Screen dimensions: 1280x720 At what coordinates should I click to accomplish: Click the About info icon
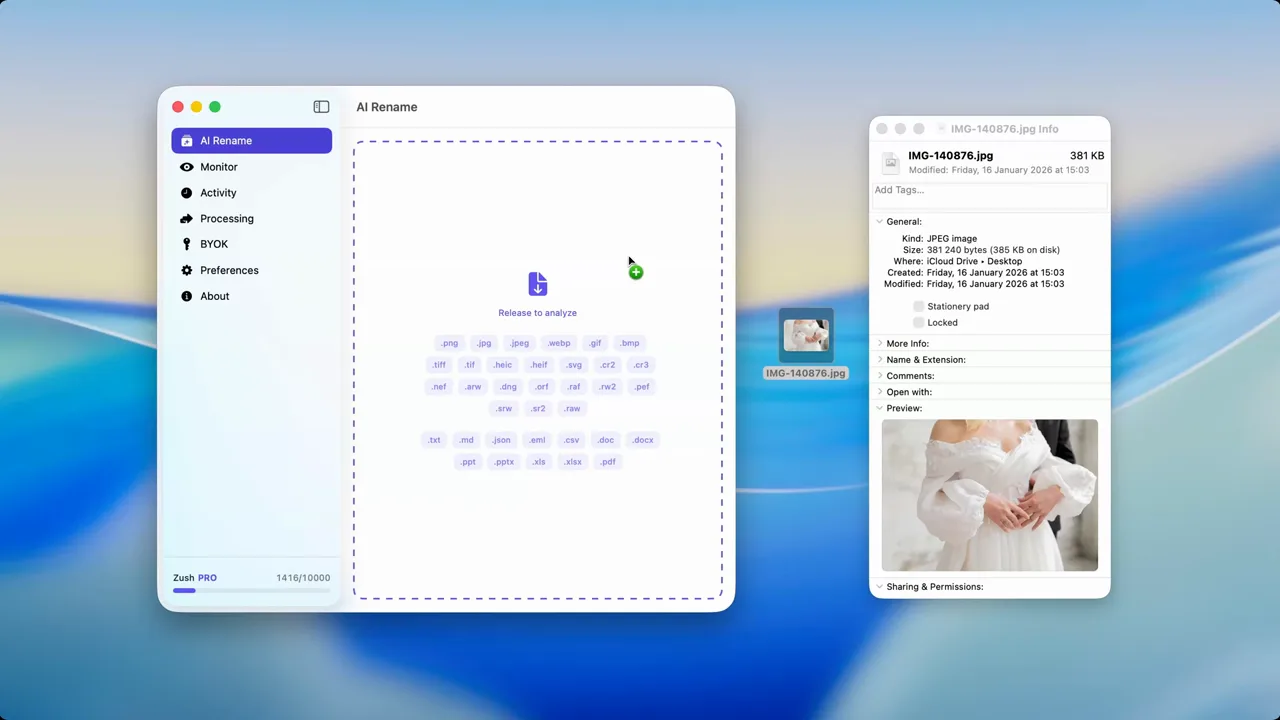pyautogui.click(x=187, y=296)
